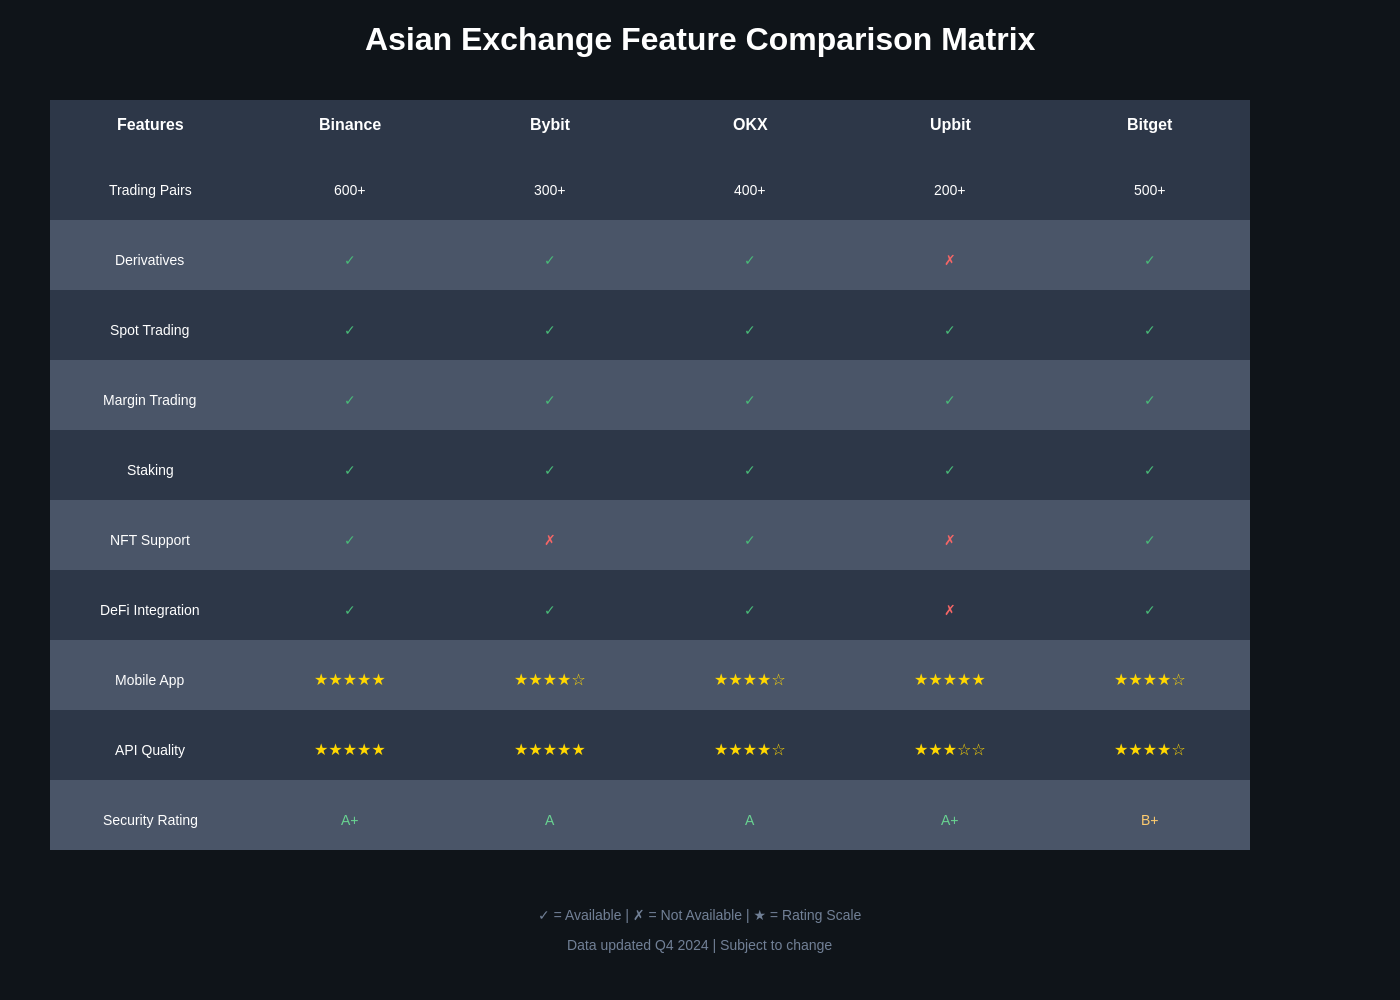
Task: Select the Bitget column header
Action: pos(1150,125)
